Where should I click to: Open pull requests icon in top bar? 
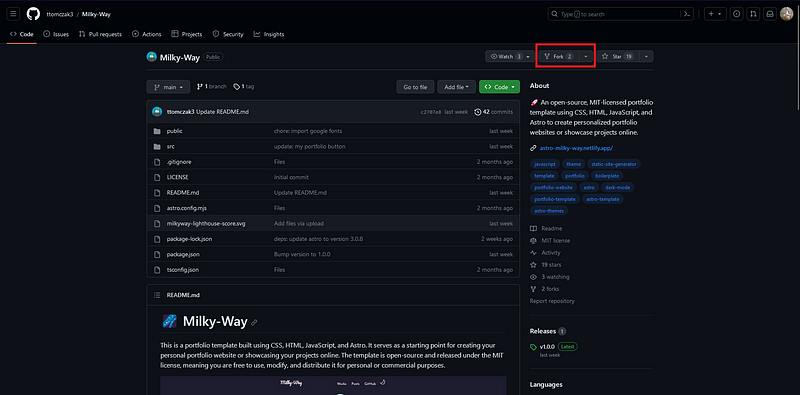pos(753,14)
